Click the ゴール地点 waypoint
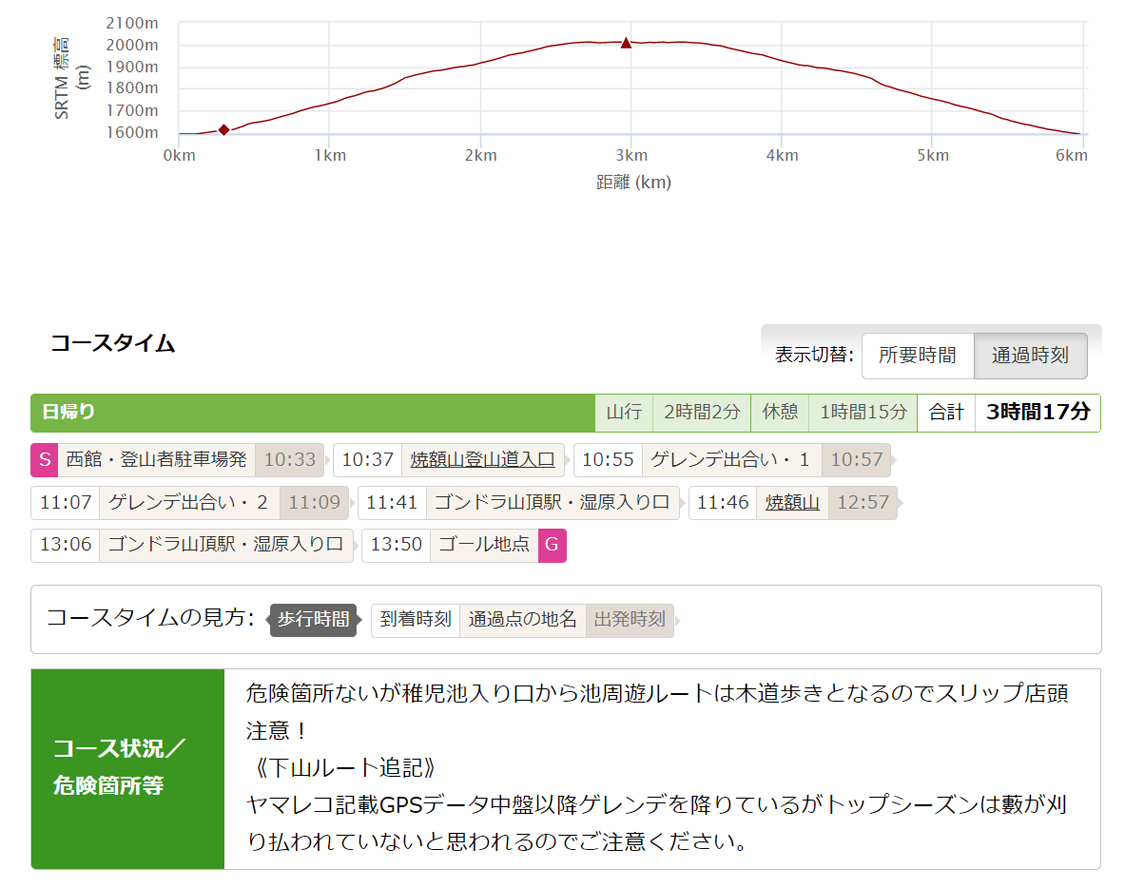The image size is (1125, 888). 484,545
